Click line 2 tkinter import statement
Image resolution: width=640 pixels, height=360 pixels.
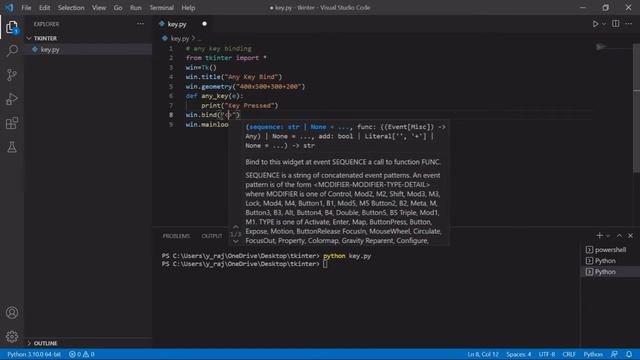pos(226,58)
